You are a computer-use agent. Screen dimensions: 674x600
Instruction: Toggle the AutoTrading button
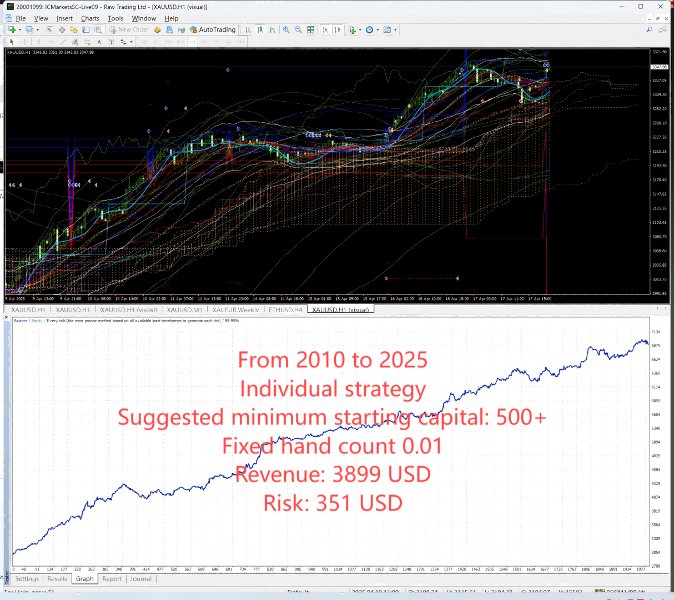pos(213,30)
